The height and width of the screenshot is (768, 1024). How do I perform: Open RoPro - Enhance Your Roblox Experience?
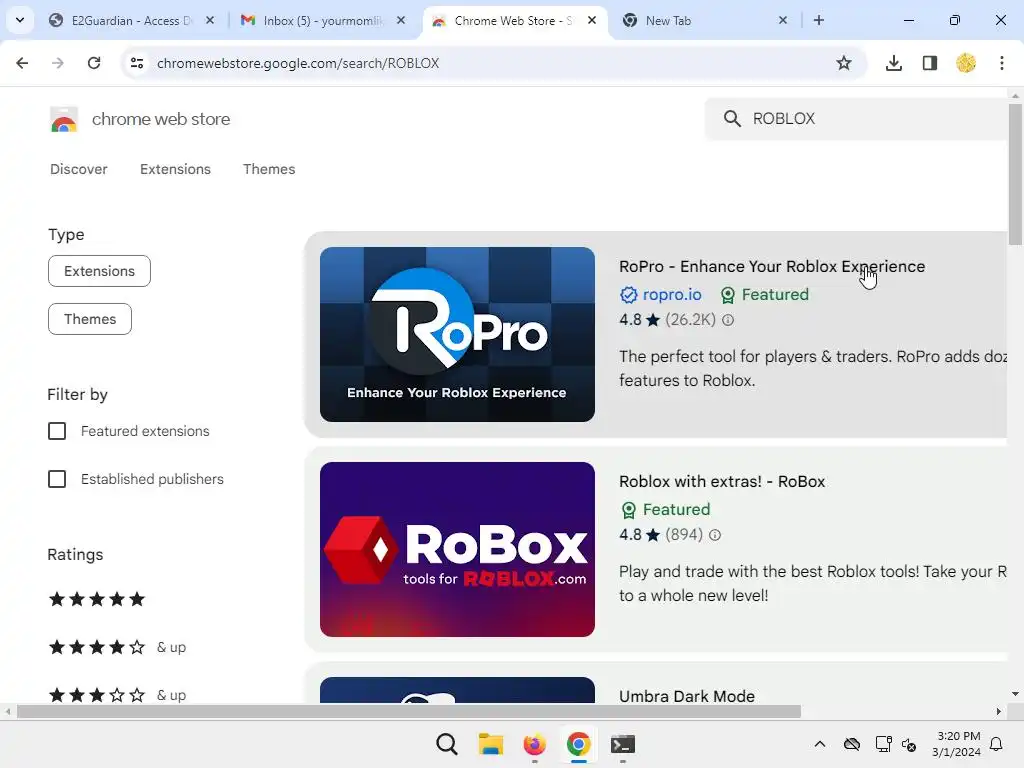(x=772, y=266)
